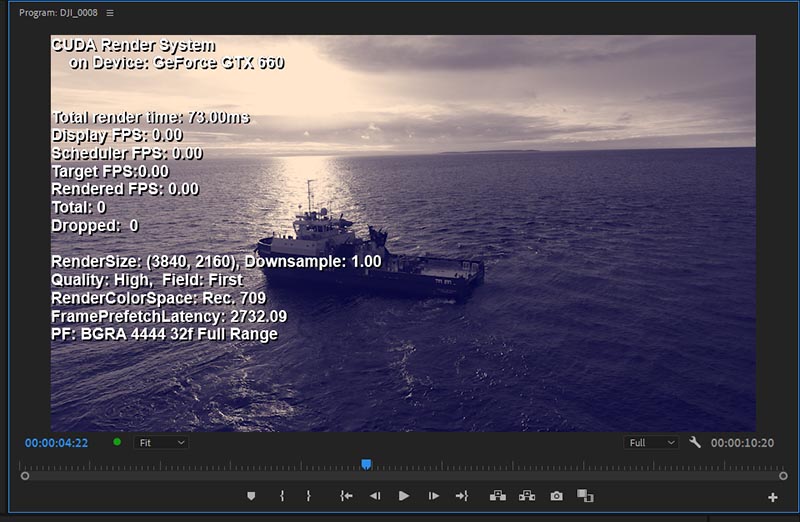Screen dimensions: 800x522
Task: Open the Full playback resolution dropdown
Action: coord(652,443)
